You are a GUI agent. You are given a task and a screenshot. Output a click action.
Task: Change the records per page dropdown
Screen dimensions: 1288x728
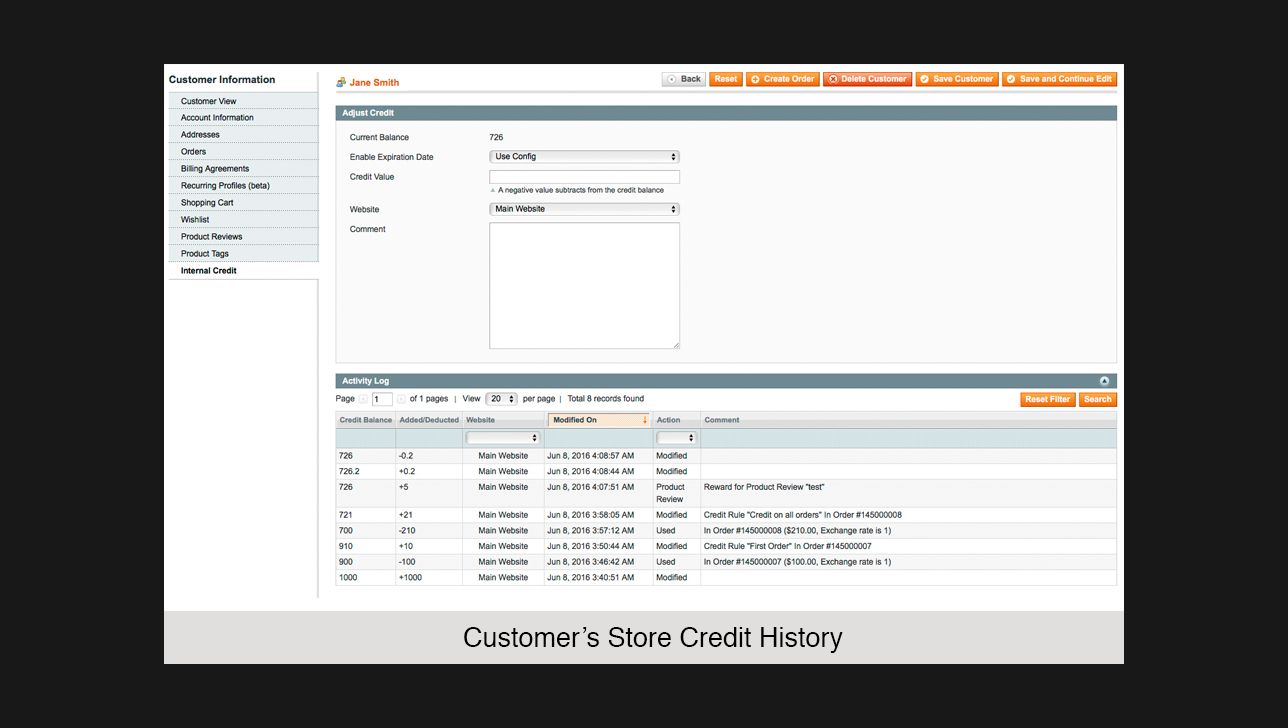tap(501, 399)
